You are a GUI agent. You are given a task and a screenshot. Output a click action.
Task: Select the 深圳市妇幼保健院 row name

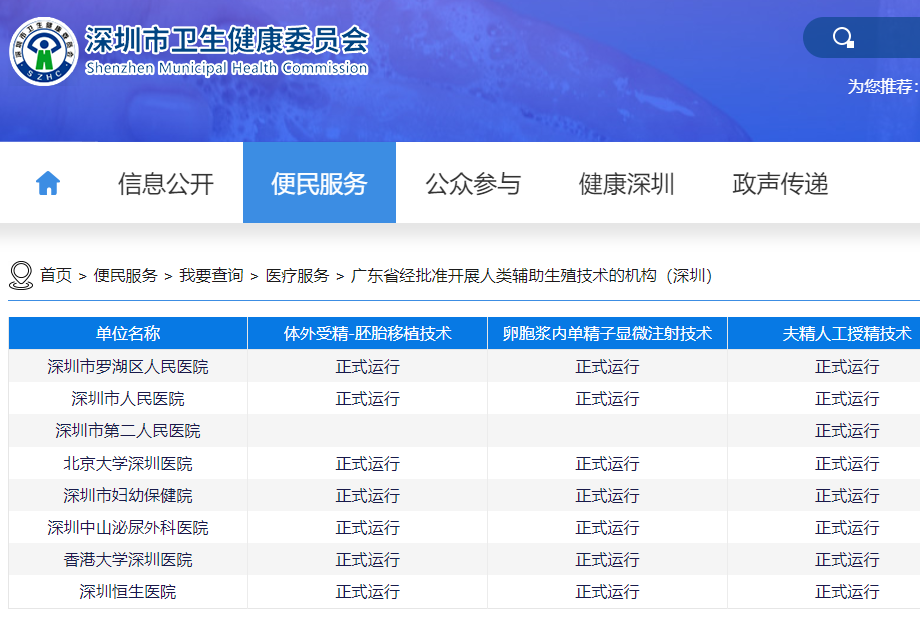128,496
